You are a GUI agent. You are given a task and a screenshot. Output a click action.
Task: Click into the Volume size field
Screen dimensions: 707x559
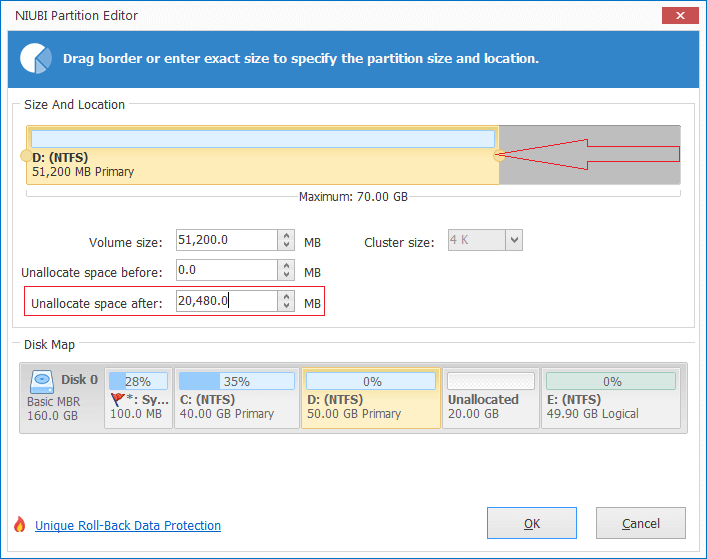(x=225, y=240)
